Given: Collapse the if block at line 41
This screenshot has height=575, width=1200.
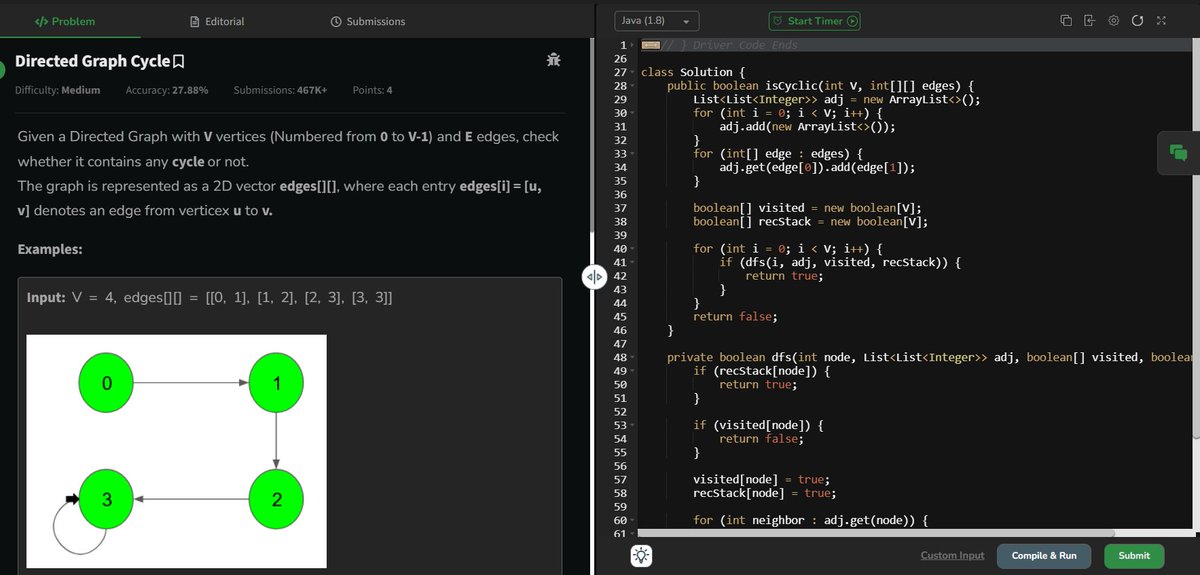Looking at the screenshot, I should pos(632,262).
